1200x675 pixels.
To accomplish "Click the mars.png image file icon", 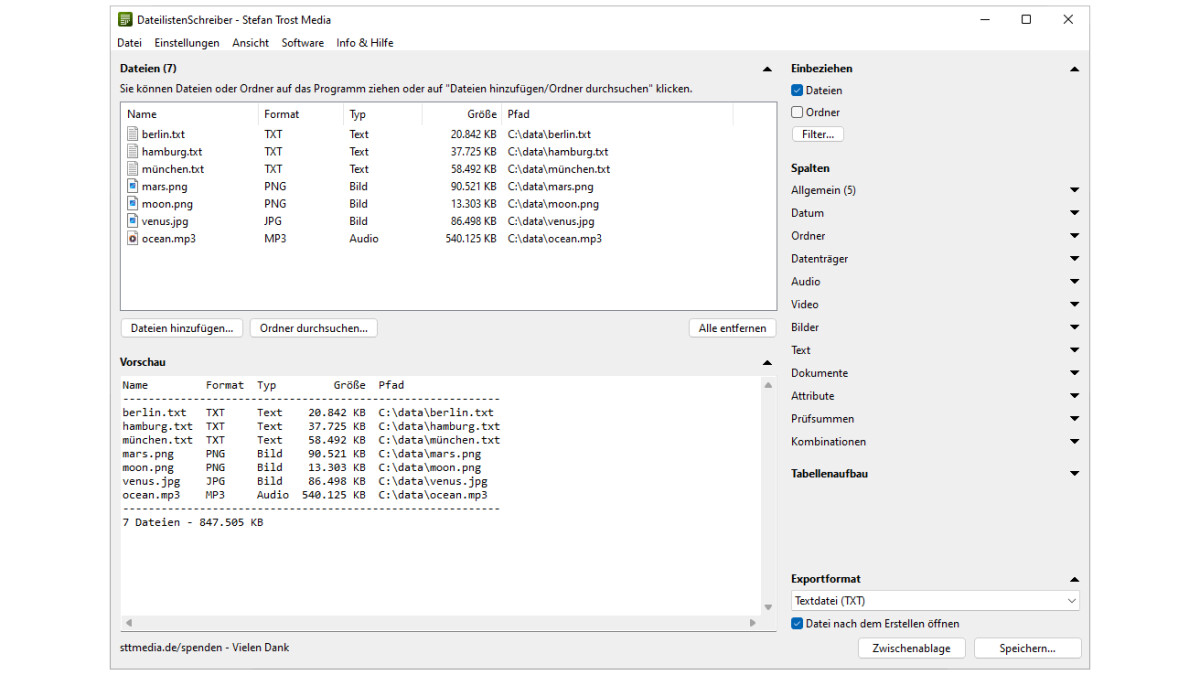I will pyautogui.click(x=133, y=186).
